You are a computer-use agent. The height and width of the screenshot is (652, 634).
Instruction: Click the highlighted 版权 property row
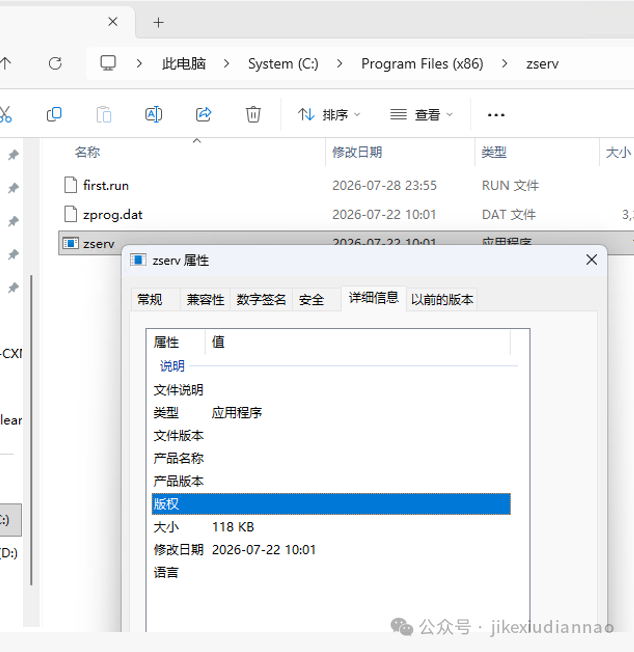pyautogui.click(x=331, y=504)
